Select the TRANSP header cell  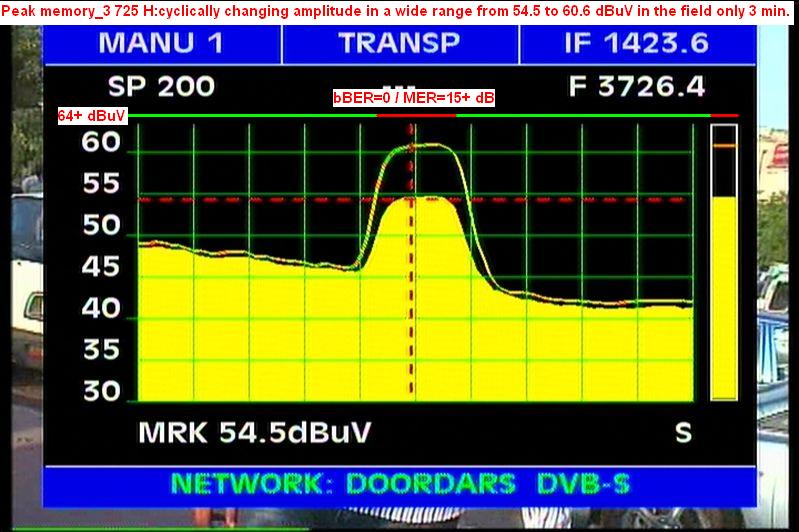[399, 44]
